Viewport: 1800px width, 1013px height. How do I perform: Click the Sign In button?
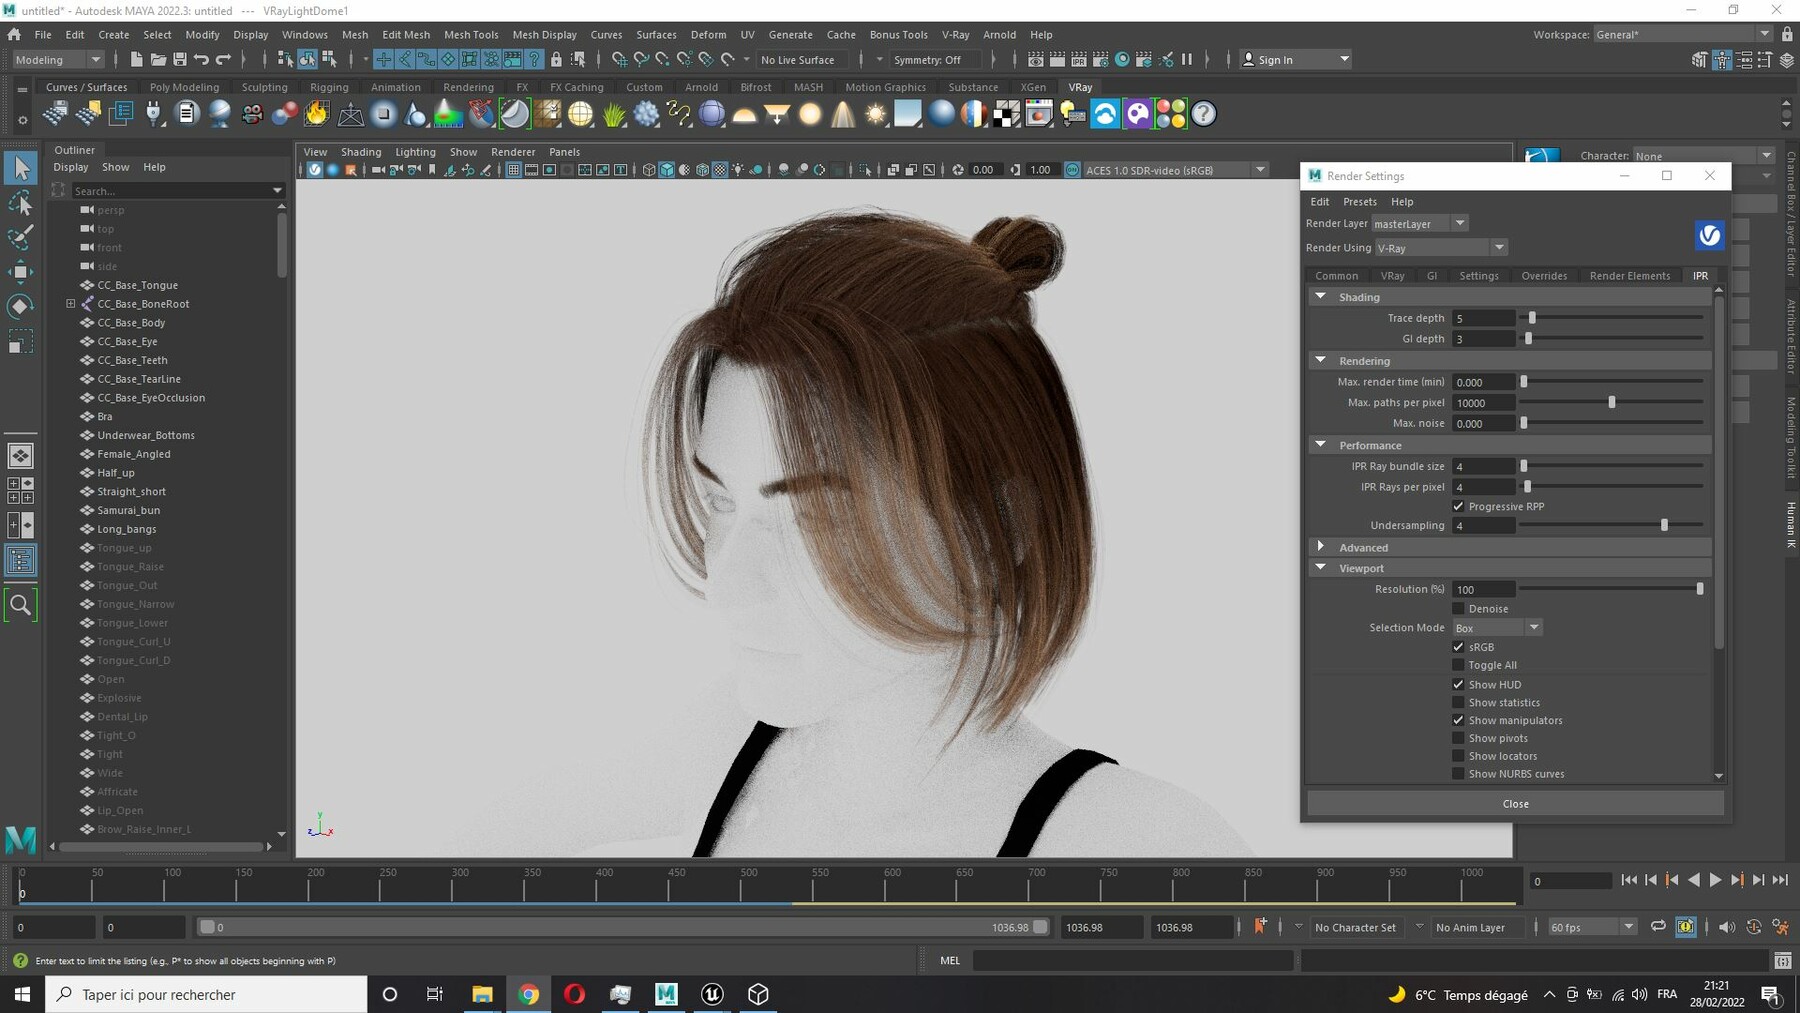click(x=1295, y=60)
